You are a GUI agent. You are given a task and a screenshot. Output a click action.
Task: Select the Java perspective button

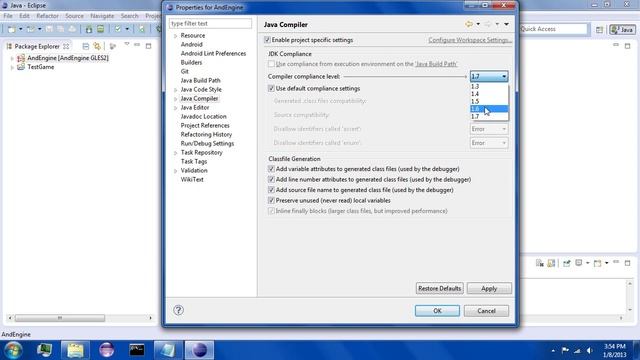click(x=622, y=29)
